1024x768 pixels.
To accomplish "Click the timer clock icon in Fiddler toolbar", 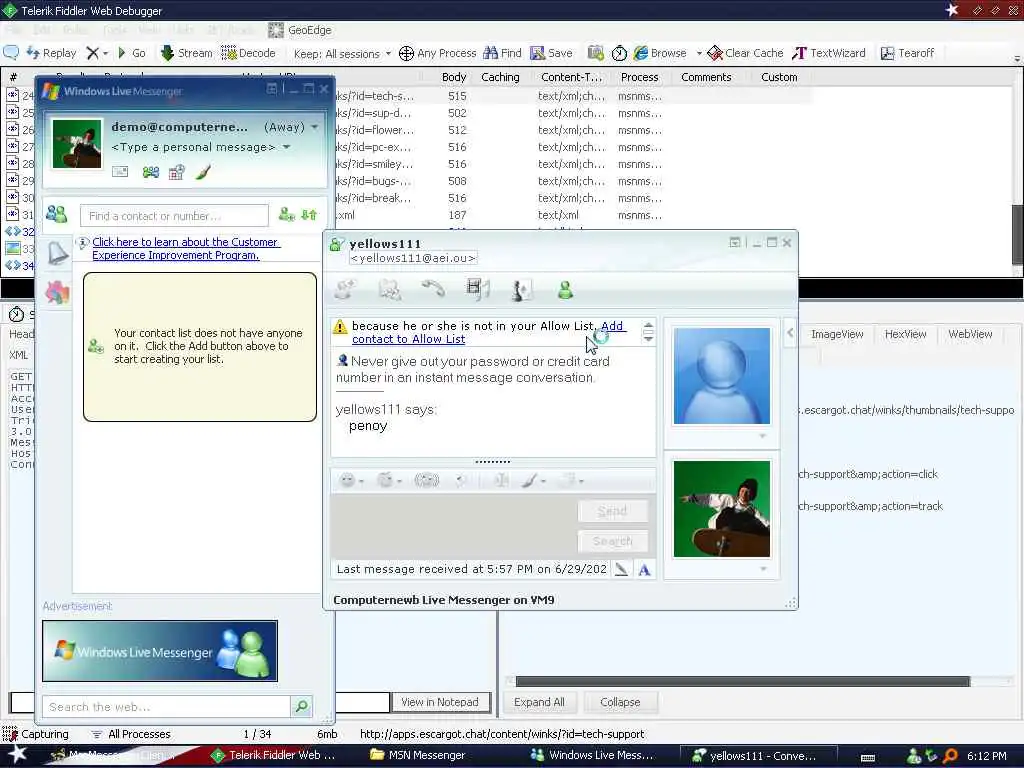I will click(619, 53).
